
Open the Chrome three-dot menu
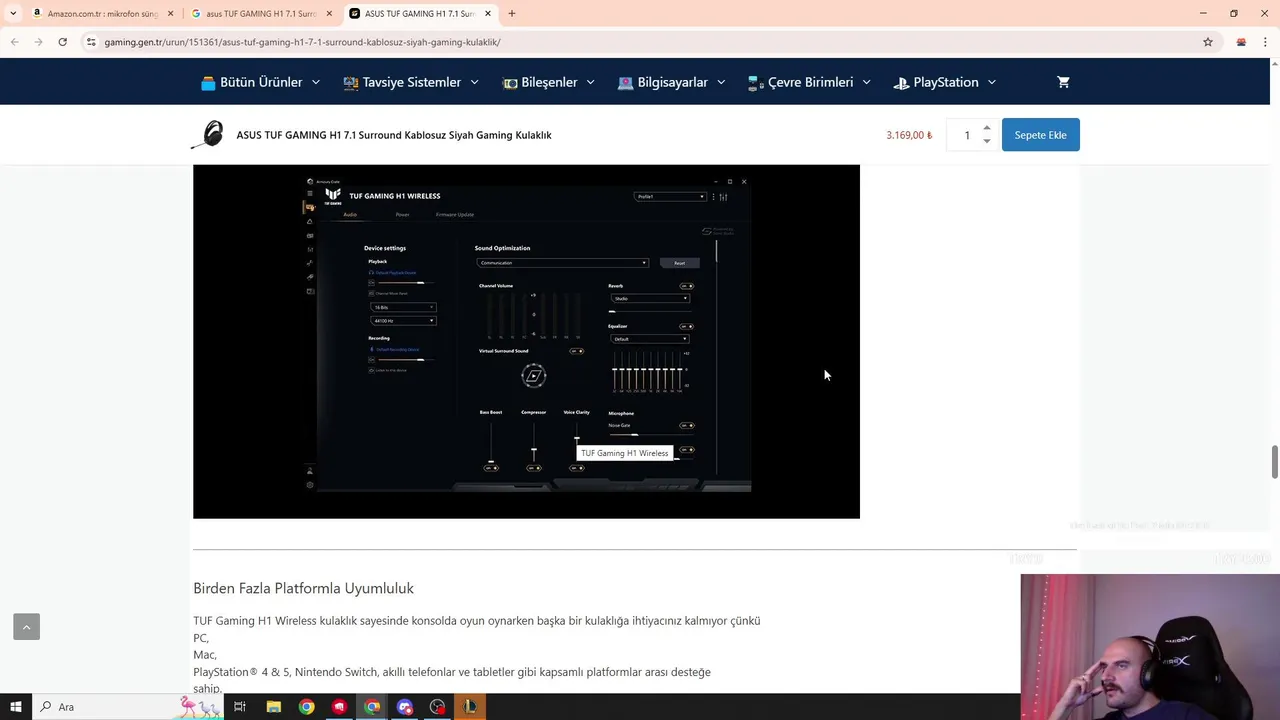coord(1266,42)
